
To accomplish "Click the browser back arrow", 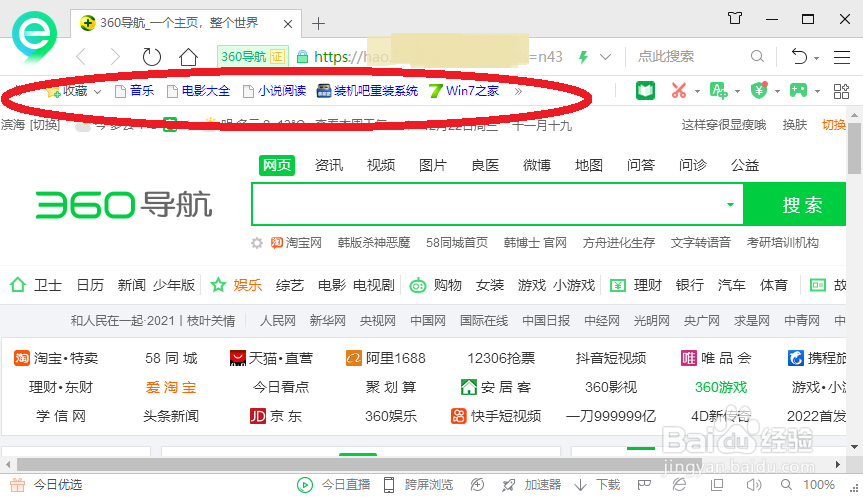I will (x=81, y=57).
